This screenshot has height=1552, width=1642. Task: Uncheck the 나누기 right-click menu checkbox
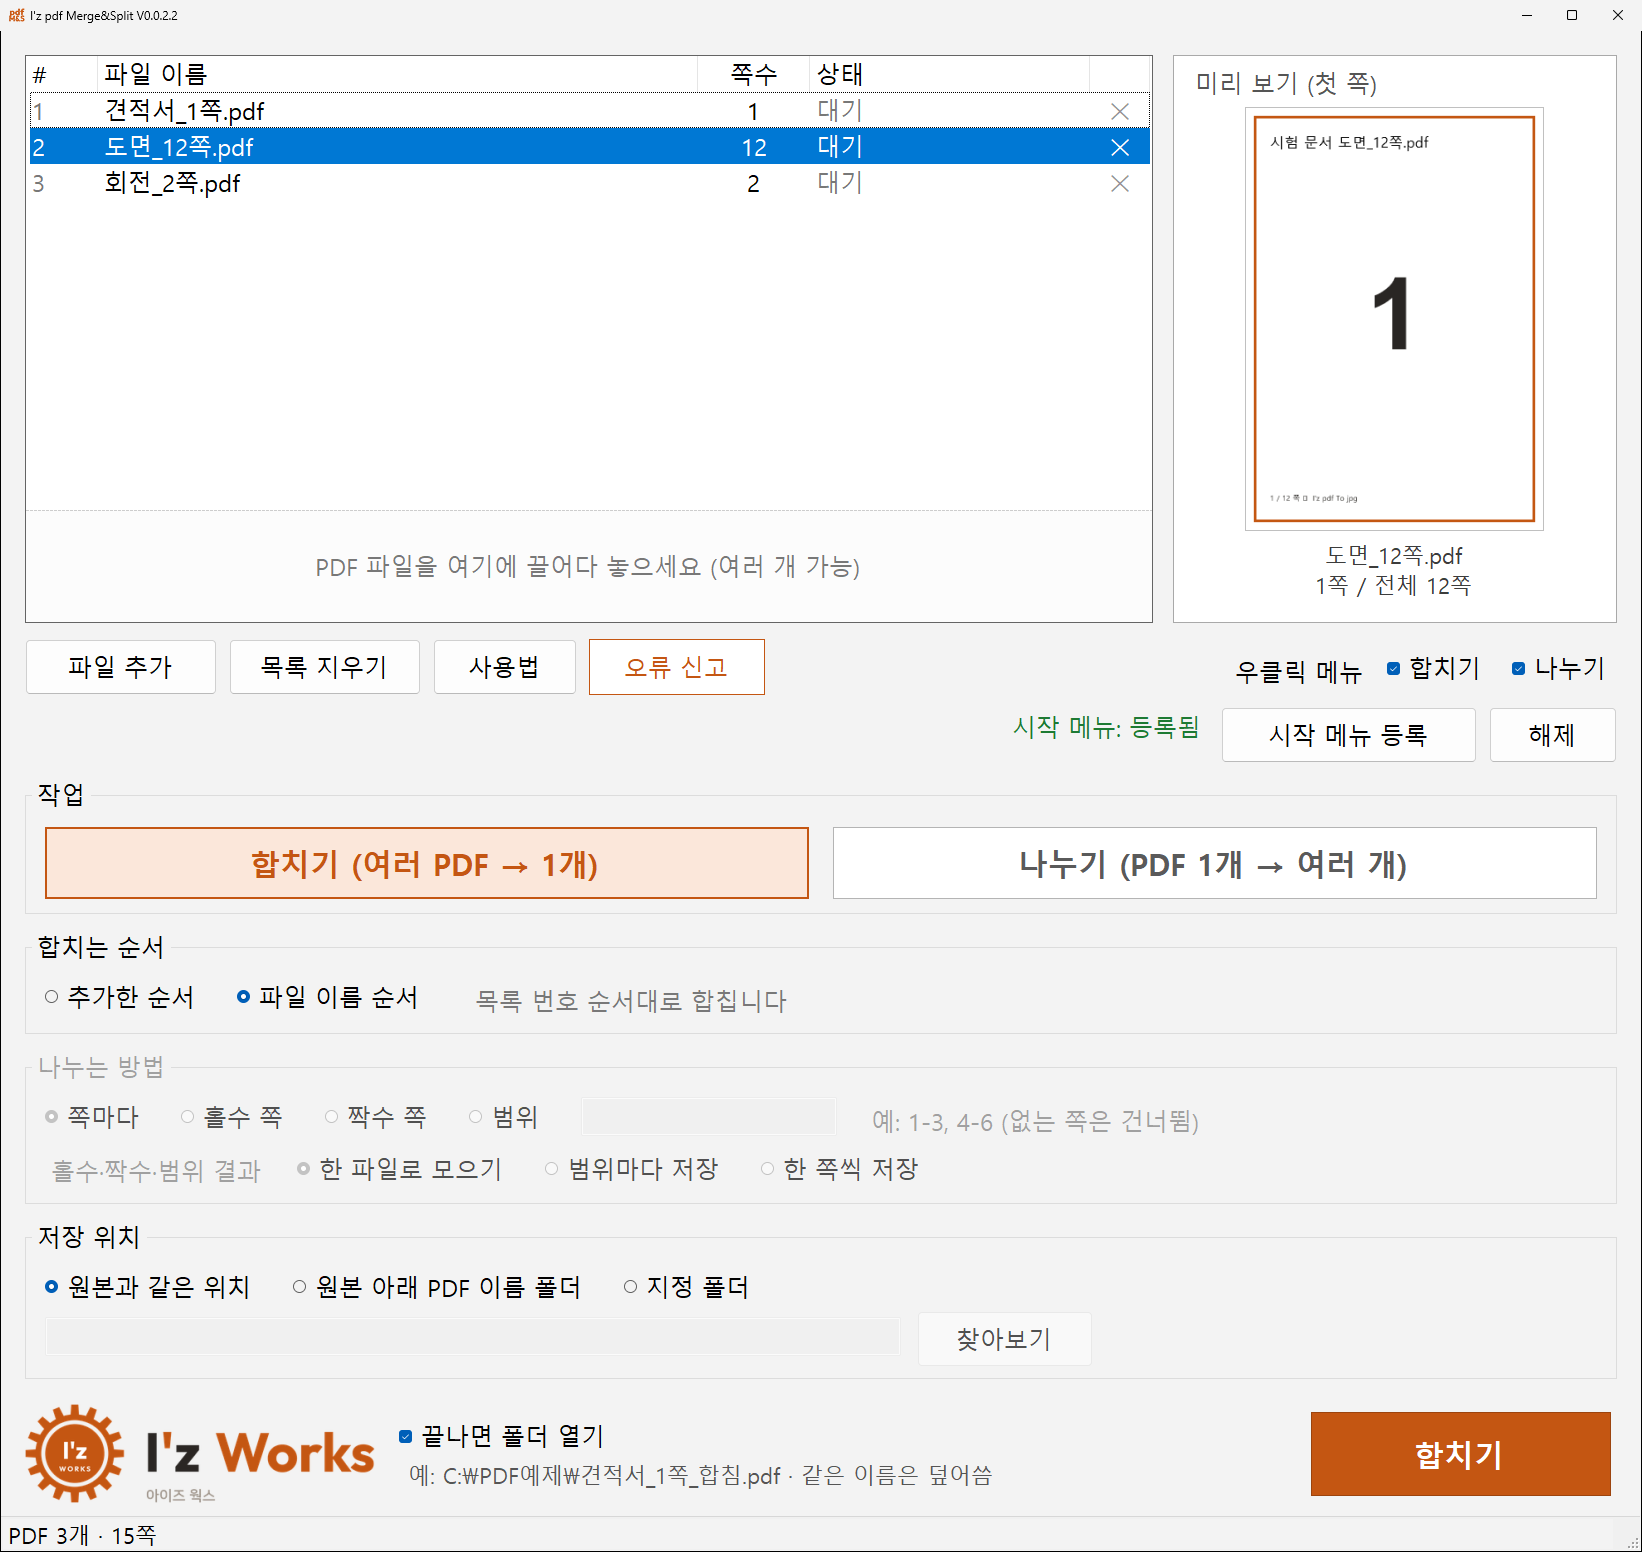pos(1519,669)
